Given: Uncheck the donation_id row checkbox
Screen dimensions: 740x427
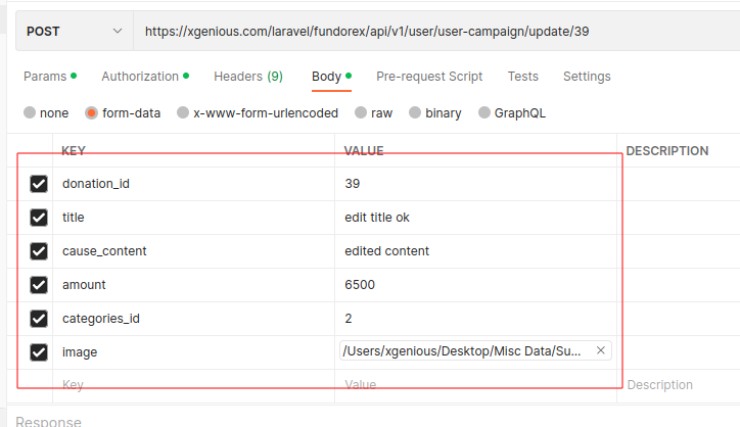Looking at the screenshot, I should click(39, 184).
